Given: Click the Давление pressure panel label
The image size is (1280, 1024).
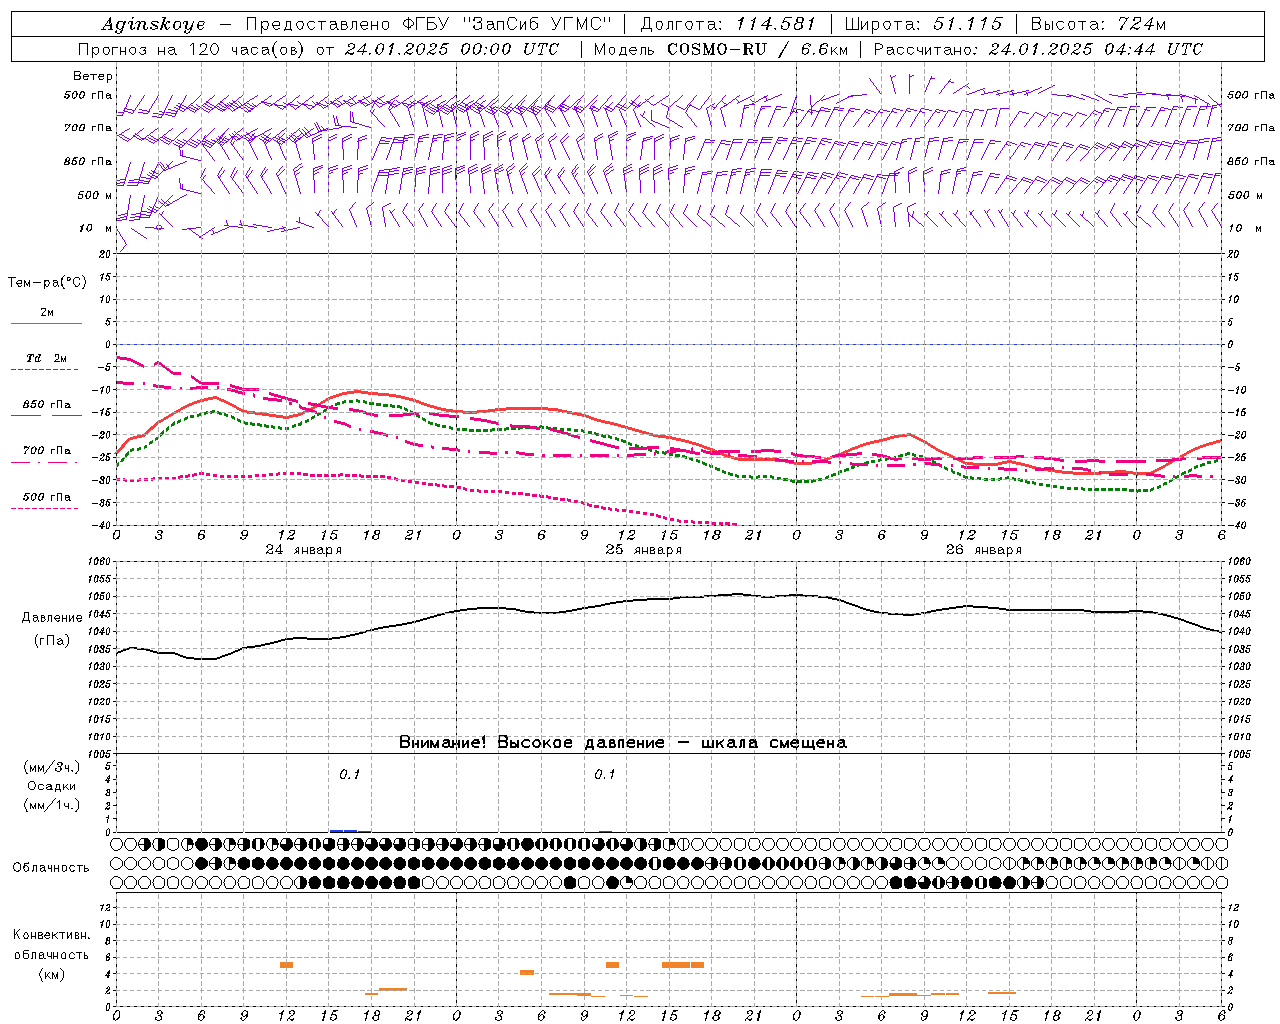Looking at the screenshot, I should 52,618.
